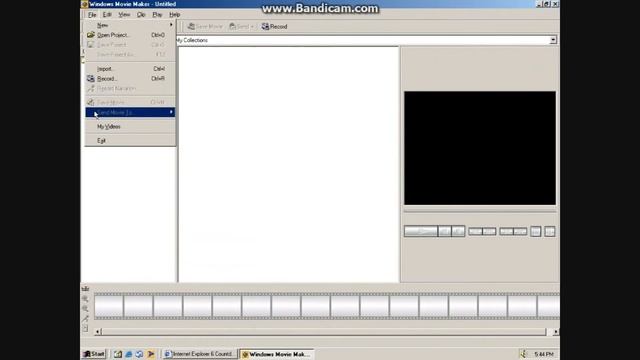The image size is (640, 360).
Task: Click the Start button
Action: click(94, 354)
